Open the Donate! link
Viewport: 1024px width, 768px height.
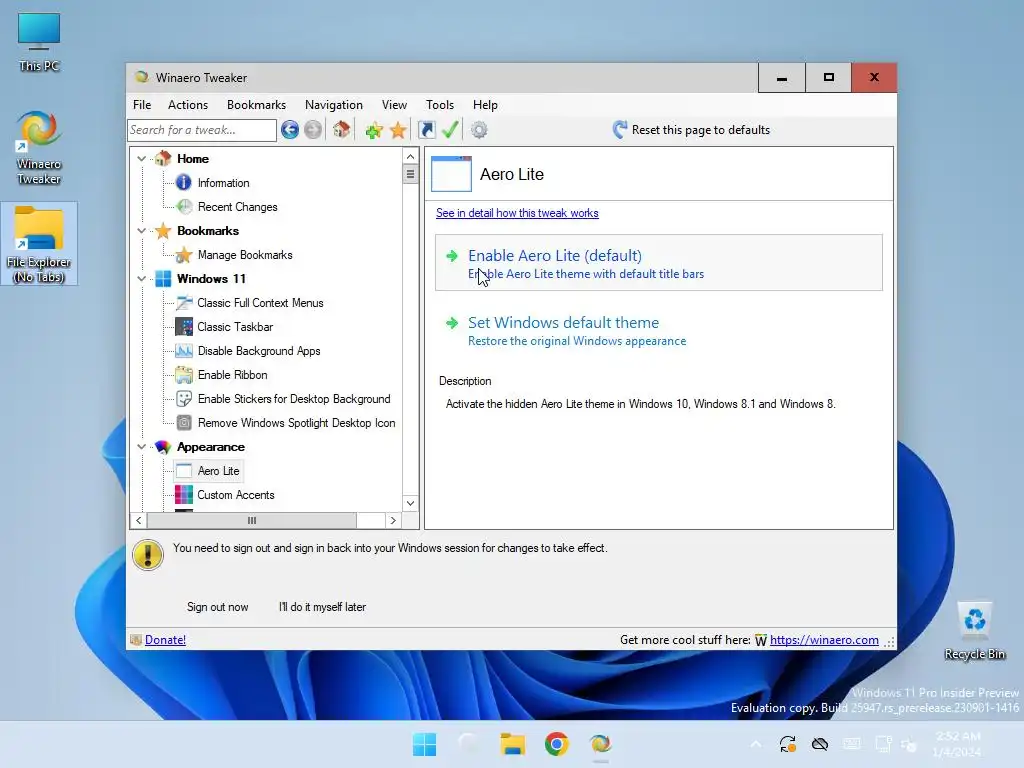coord(165,640)
